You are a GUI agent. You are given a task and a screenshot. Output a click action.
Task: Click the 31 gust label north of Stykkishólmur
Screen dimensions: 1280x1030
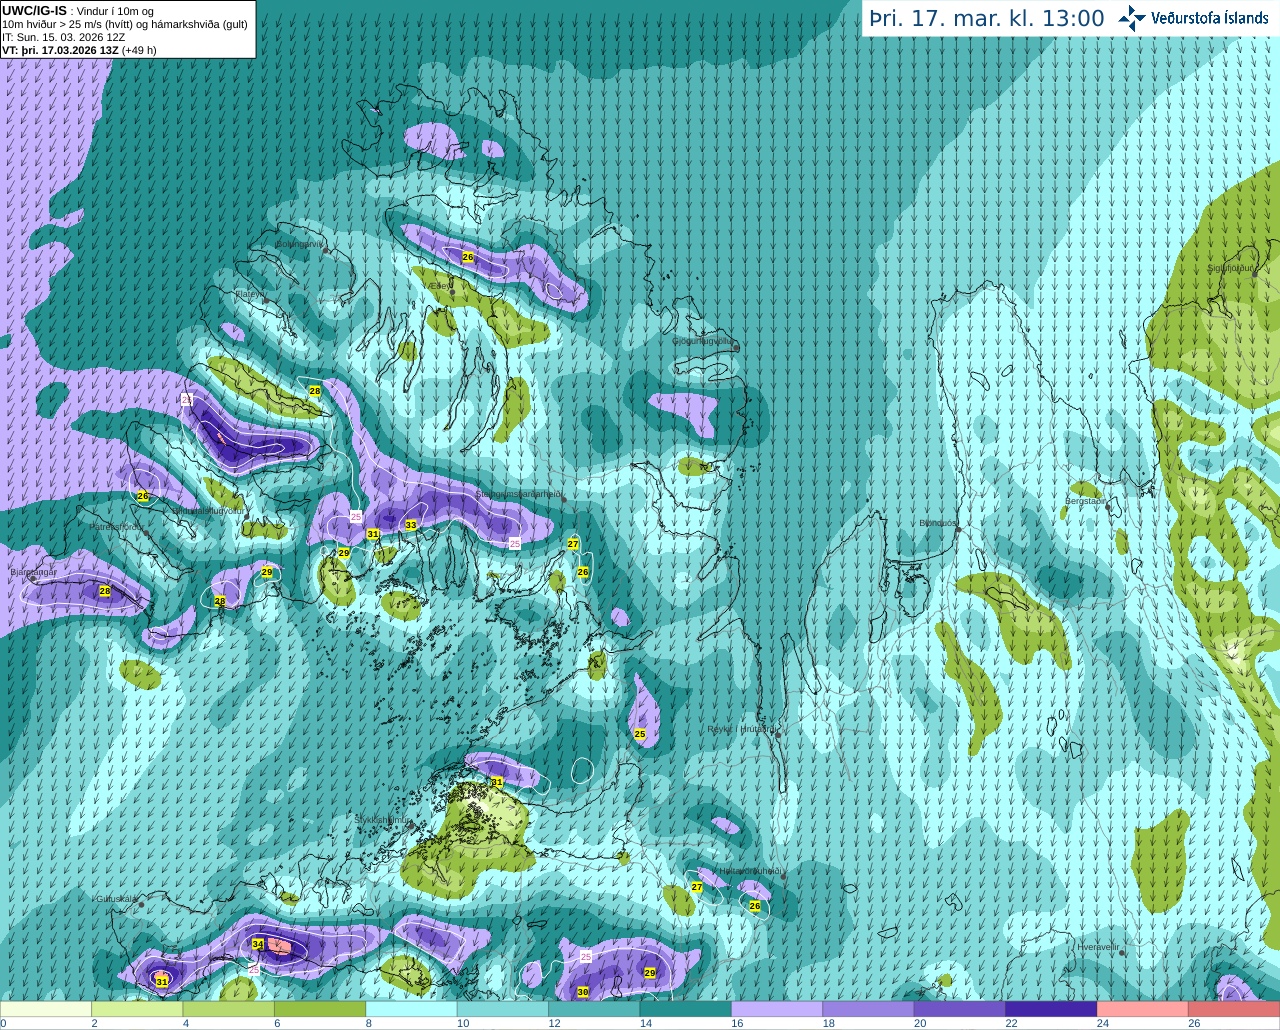coord(497,782)
